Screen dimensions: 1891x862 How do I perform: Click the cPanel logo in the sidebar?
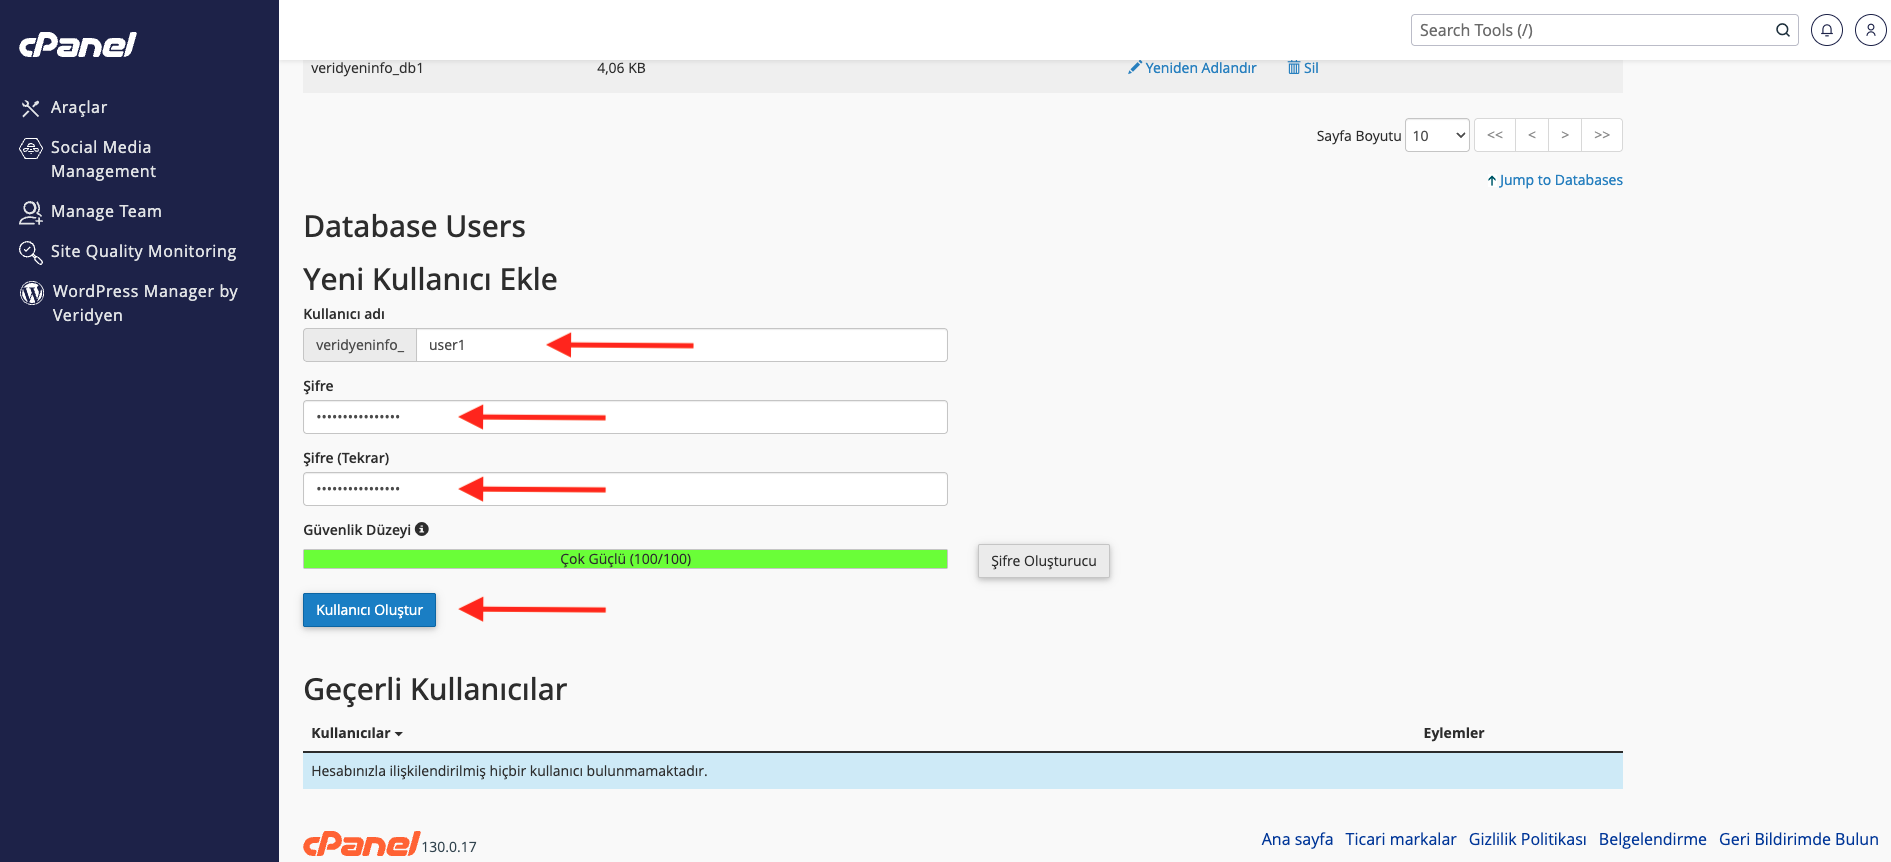pyautogui.click(x=78, y=45)
